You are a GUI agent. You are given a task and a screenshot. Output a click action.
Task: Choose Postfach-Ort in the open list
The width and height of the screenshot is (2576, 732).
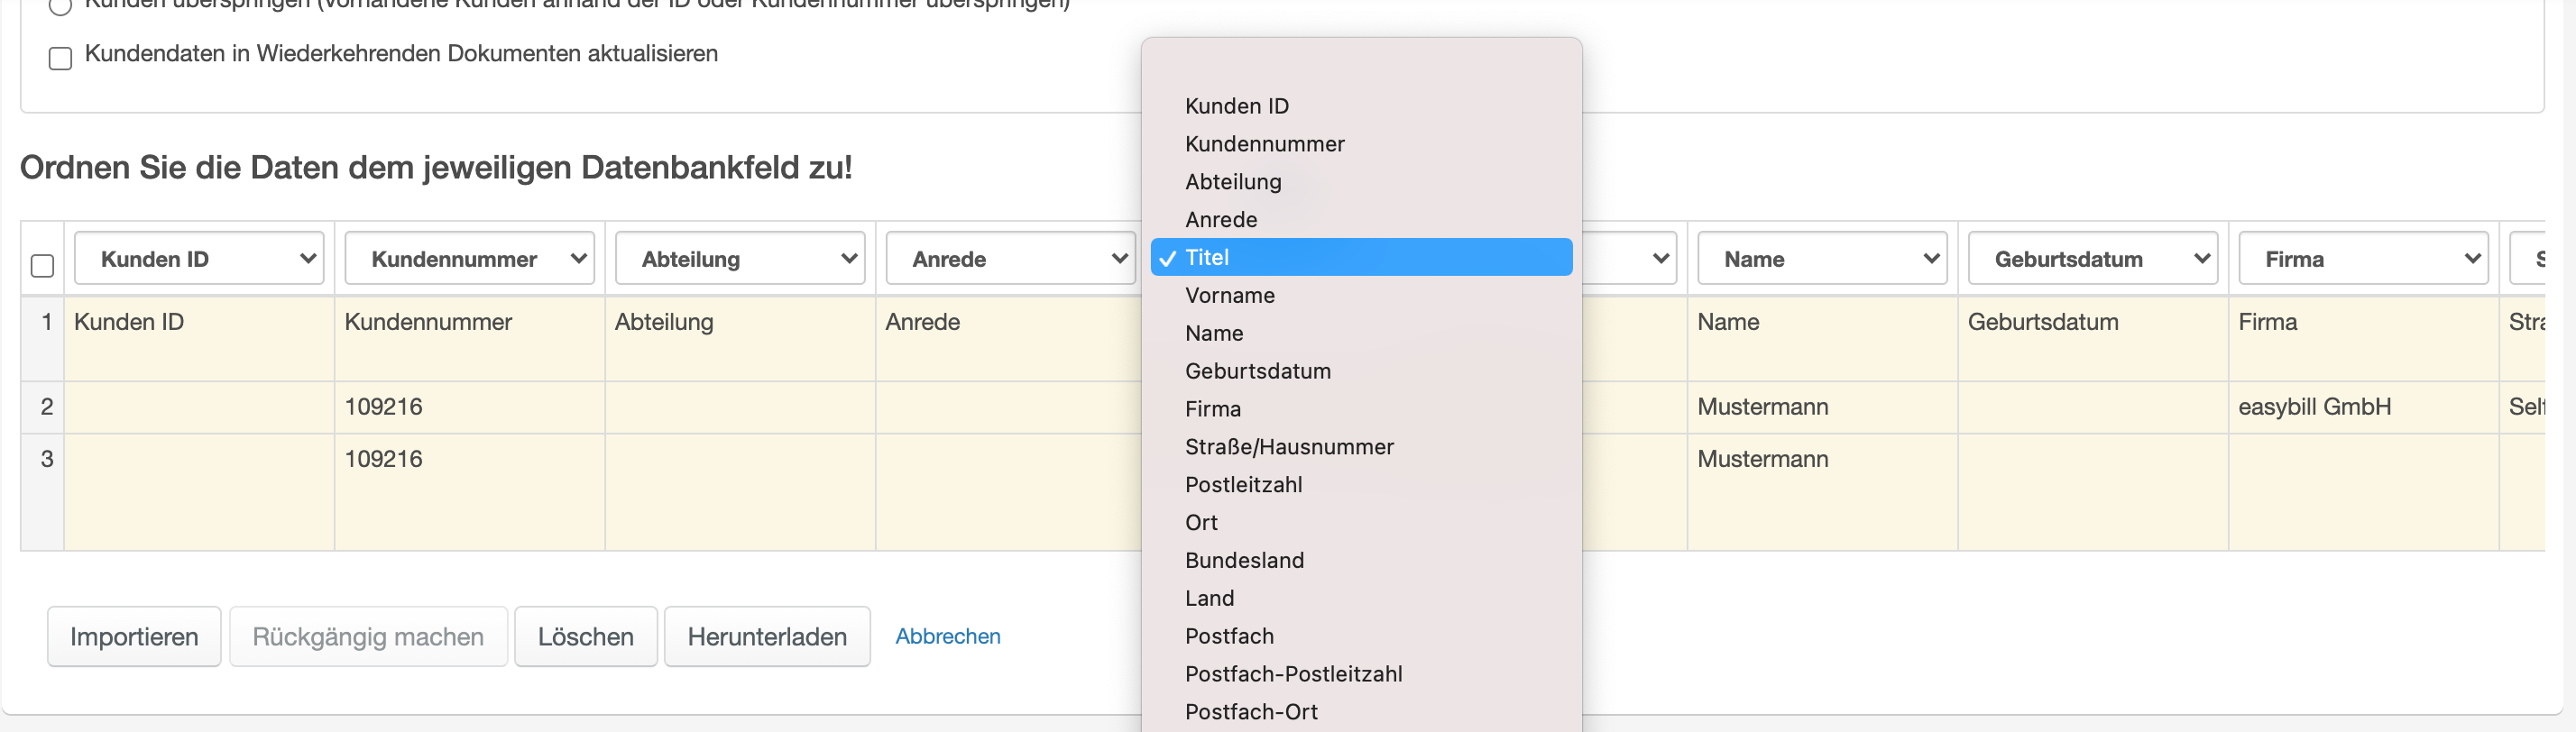(1361, 712)
